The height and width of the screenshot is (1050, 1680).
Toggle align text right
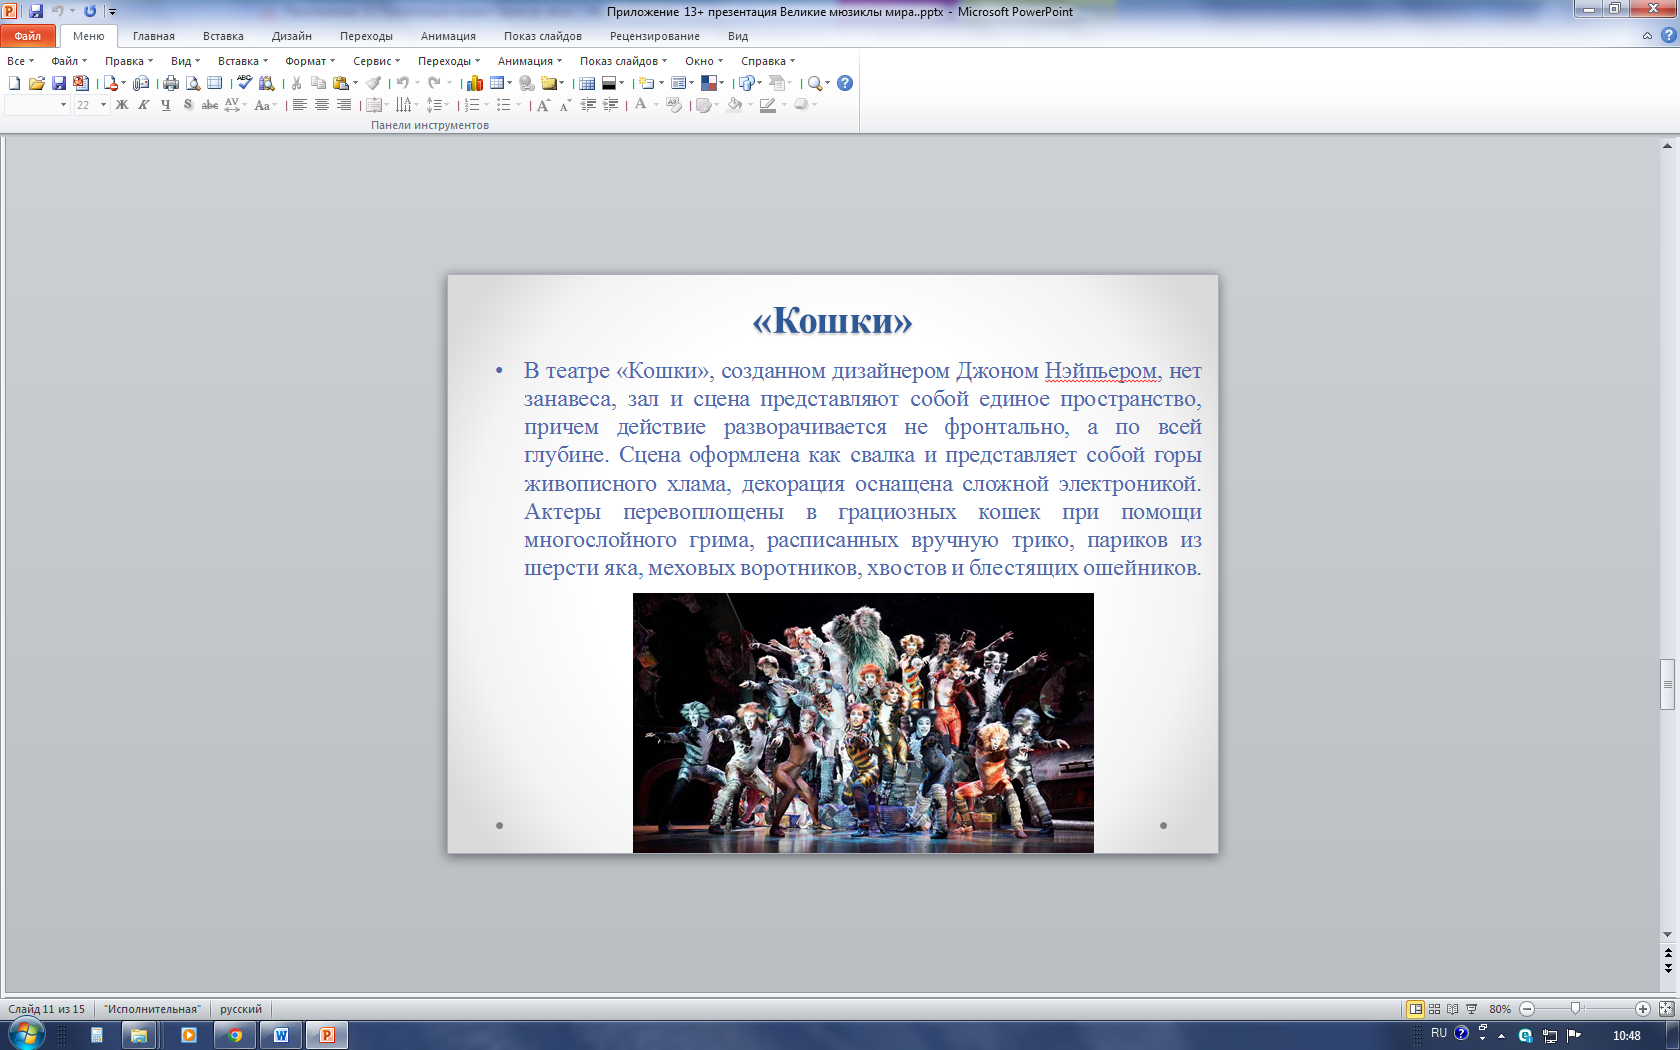(x=343, y=105)
